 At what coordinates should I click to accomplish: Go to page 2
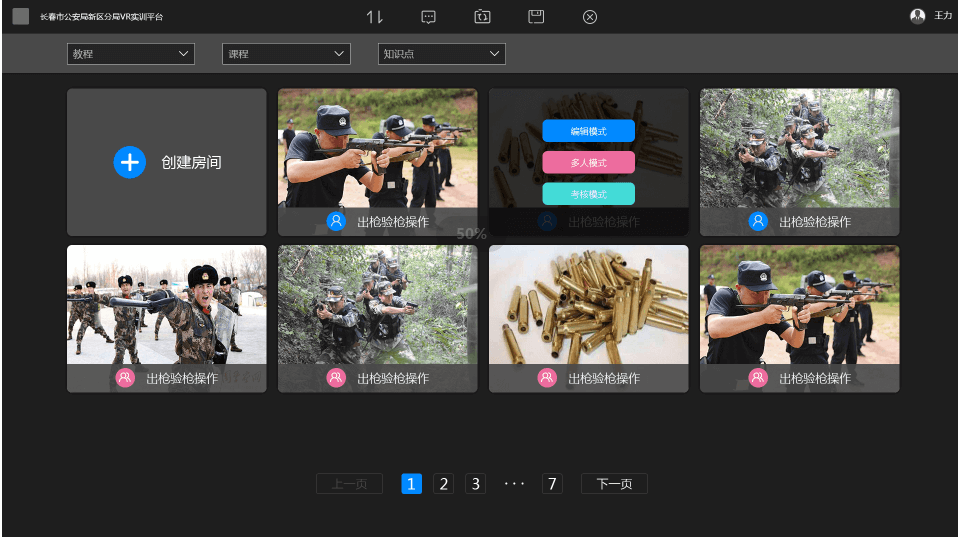[x=444, y=484]
